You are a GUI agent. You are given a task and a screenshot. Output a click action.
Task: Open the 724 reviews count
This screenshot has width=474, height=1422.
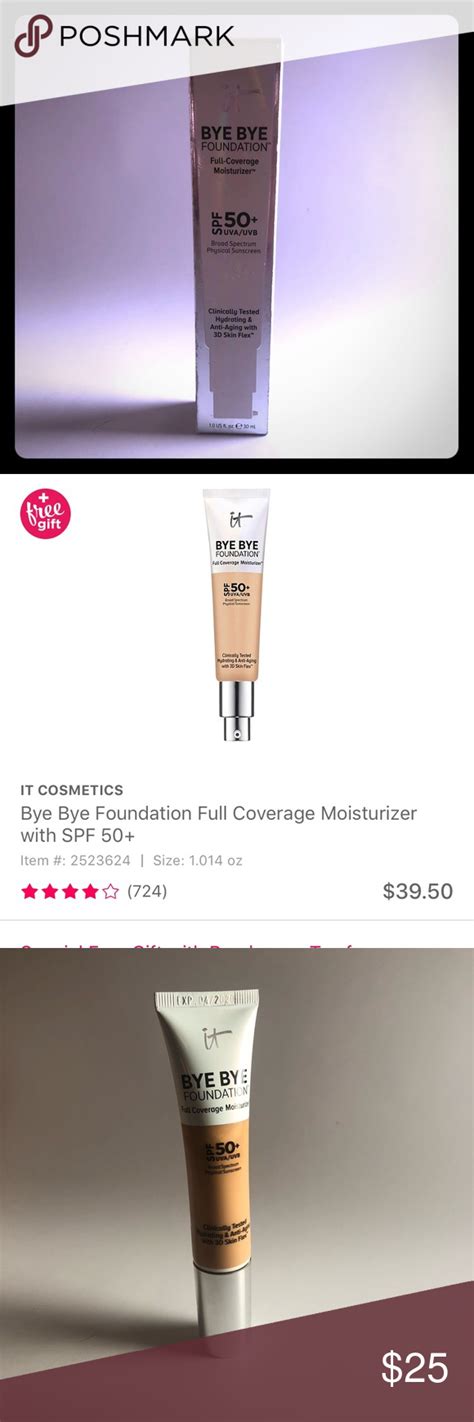click(x=147, y=891)
